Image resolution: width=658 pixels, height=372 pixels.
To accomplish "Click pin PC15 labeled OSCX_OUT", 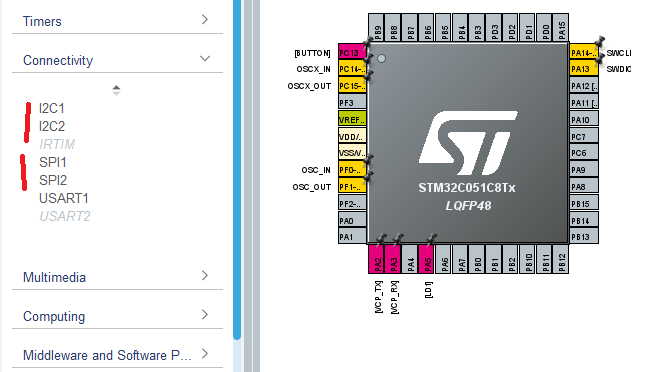I will tap(352, 86).
